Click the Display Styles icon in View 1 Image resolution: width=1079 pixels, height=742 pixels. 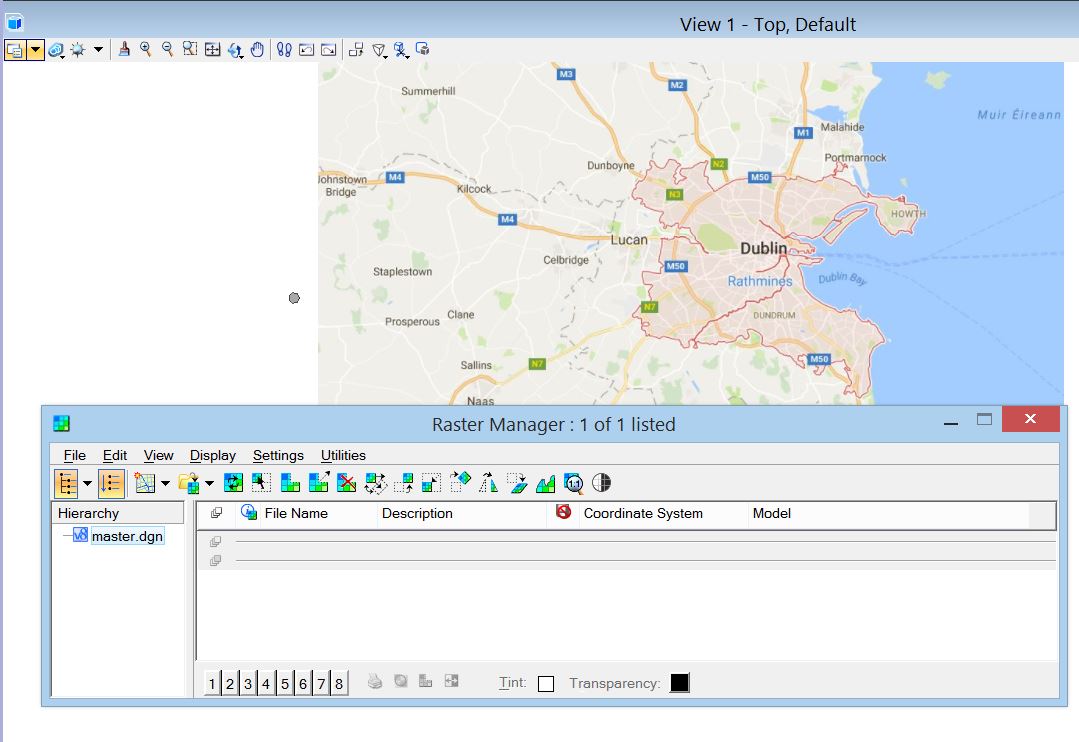(x=56, y=50)
